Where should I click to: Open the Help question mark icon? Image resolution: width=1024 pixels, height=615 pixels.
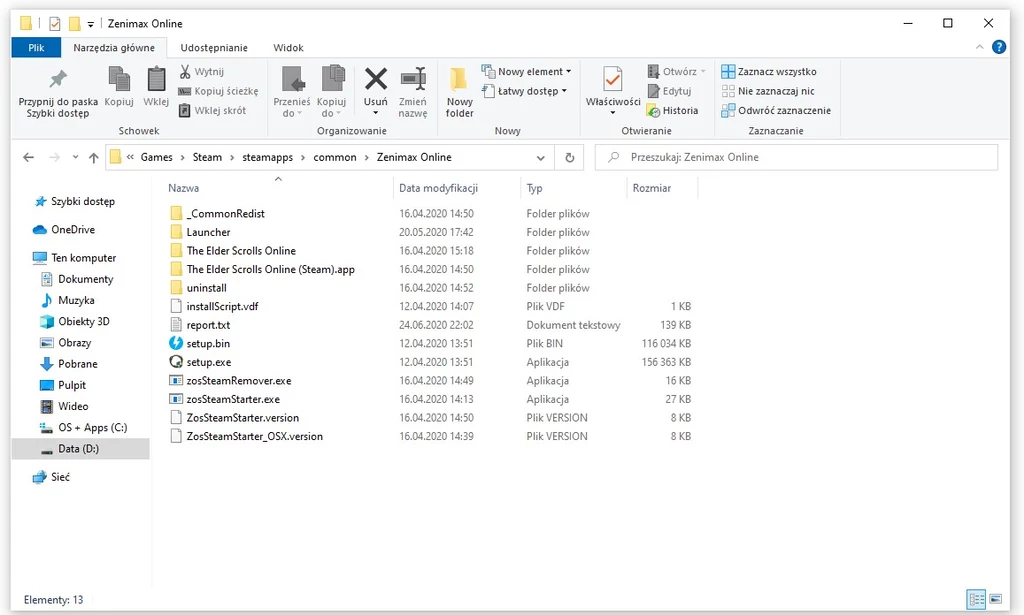999,47
